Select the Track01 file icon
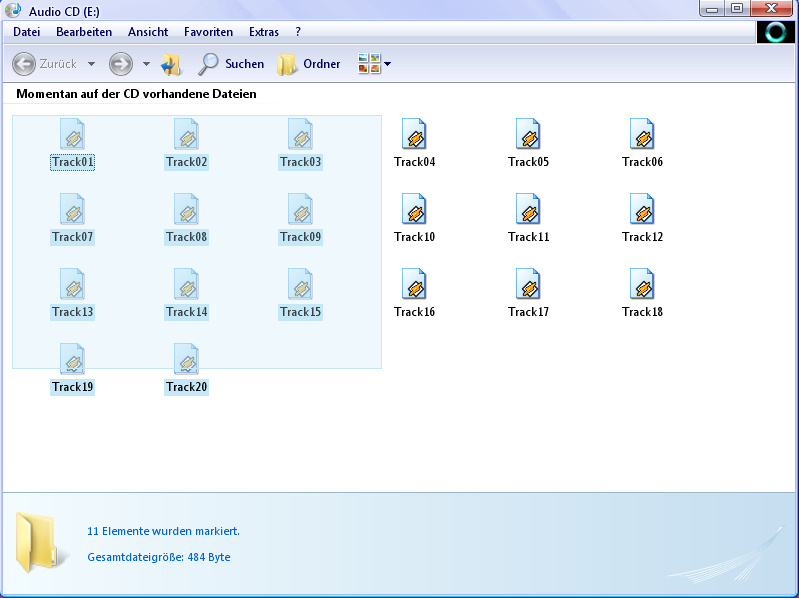Image resolution: width=799 pixels, height=598 pixels. pos(72,133)
